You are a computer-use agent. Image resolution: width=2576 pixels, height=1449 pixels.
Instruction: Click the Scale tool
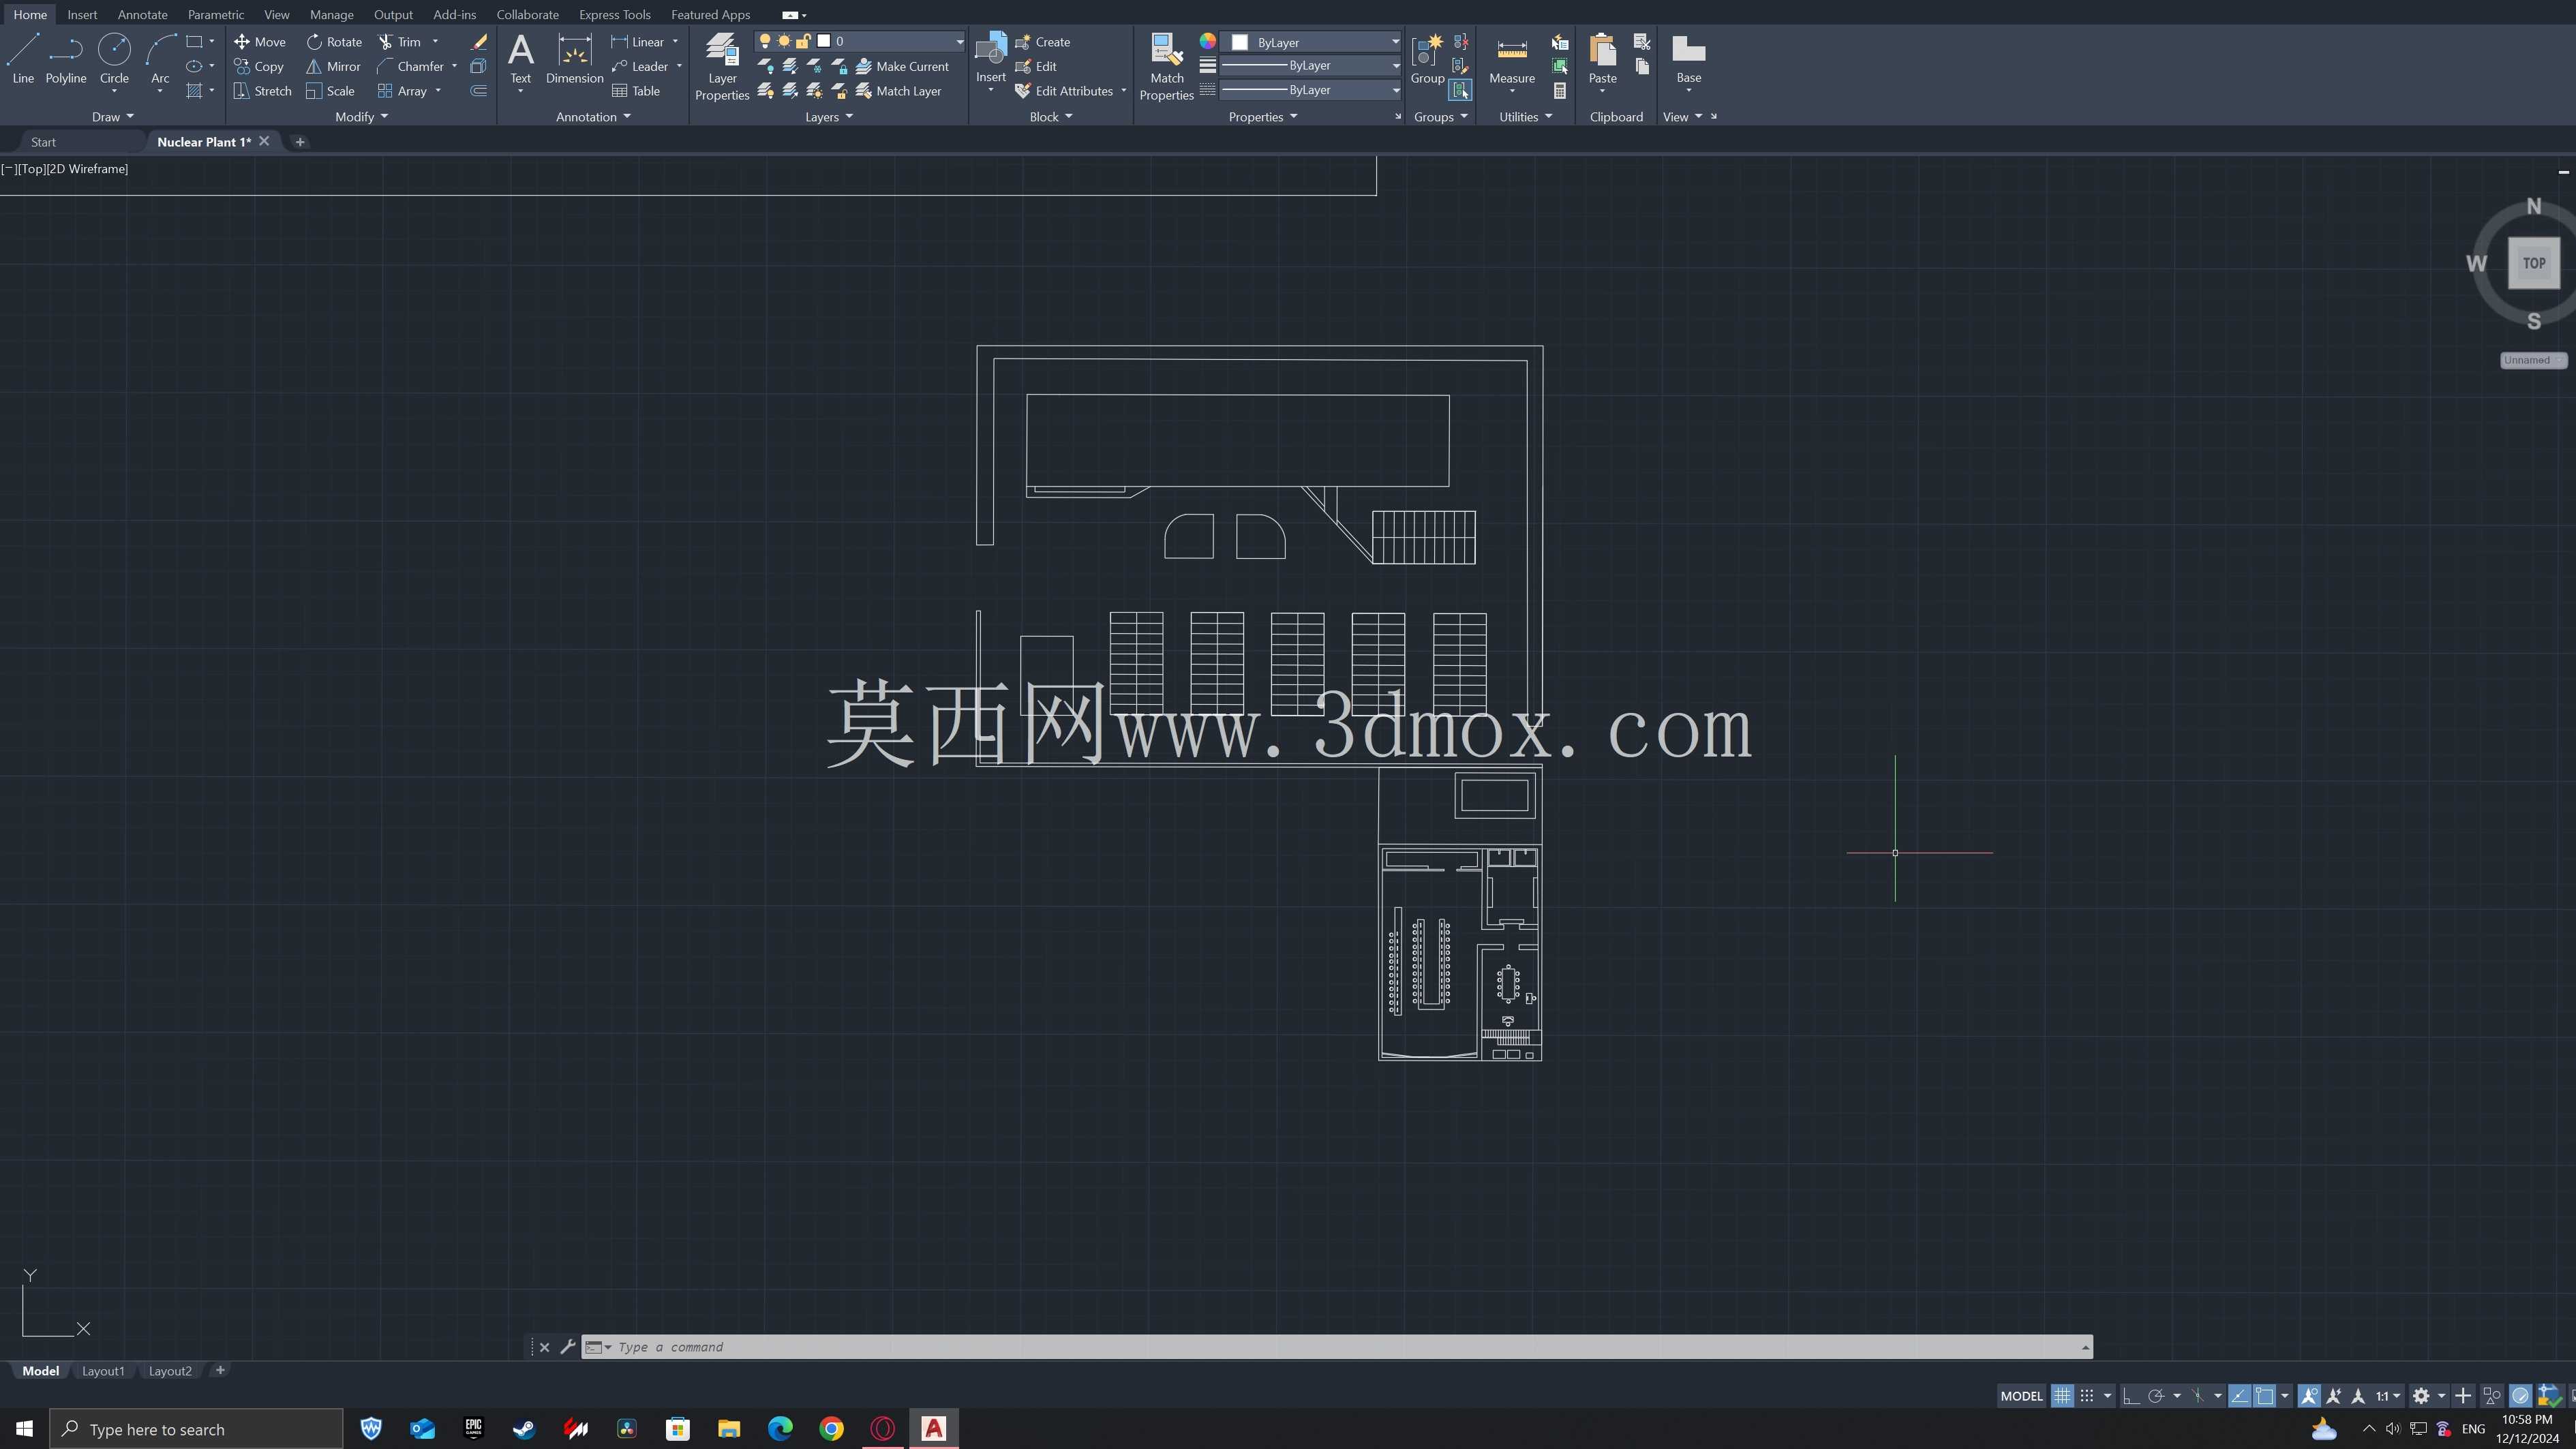point(330,91)
